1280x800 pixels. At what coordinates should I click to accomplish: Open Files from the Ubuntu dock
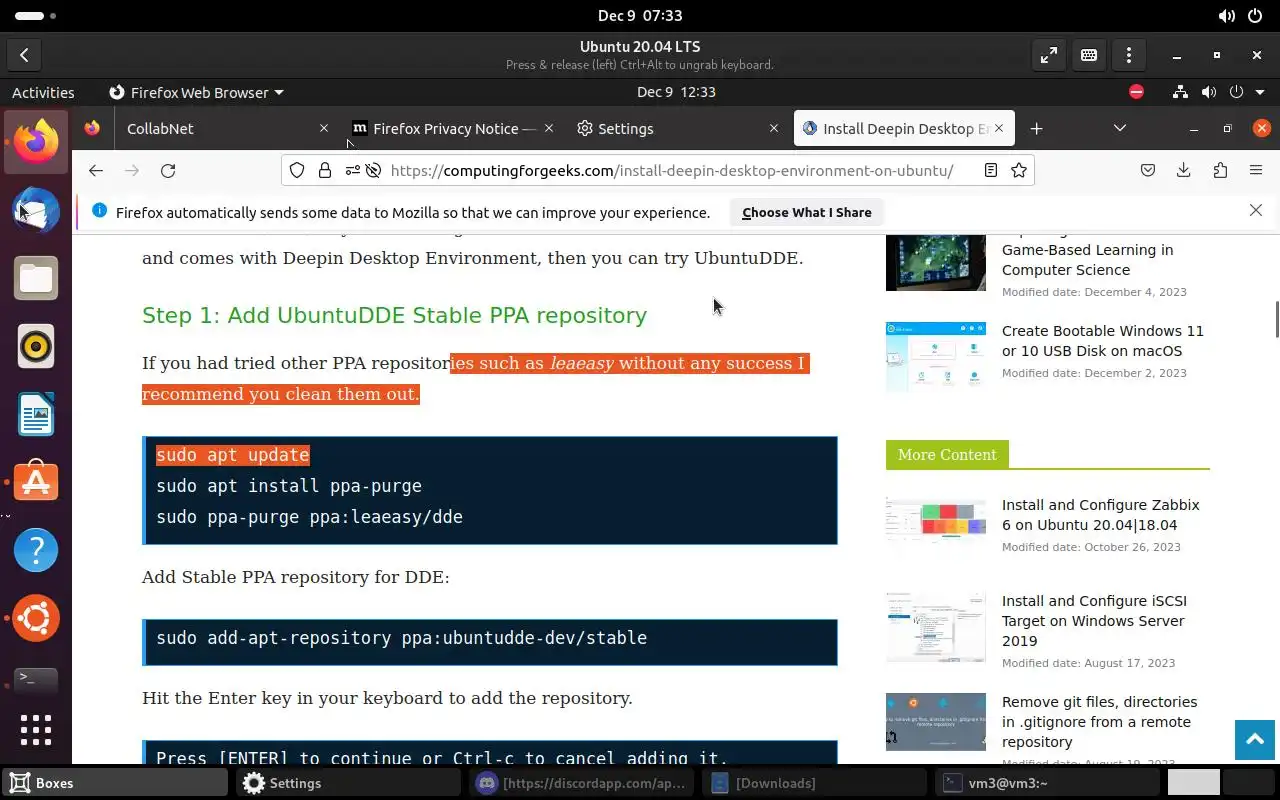click(x=36, y=278)
